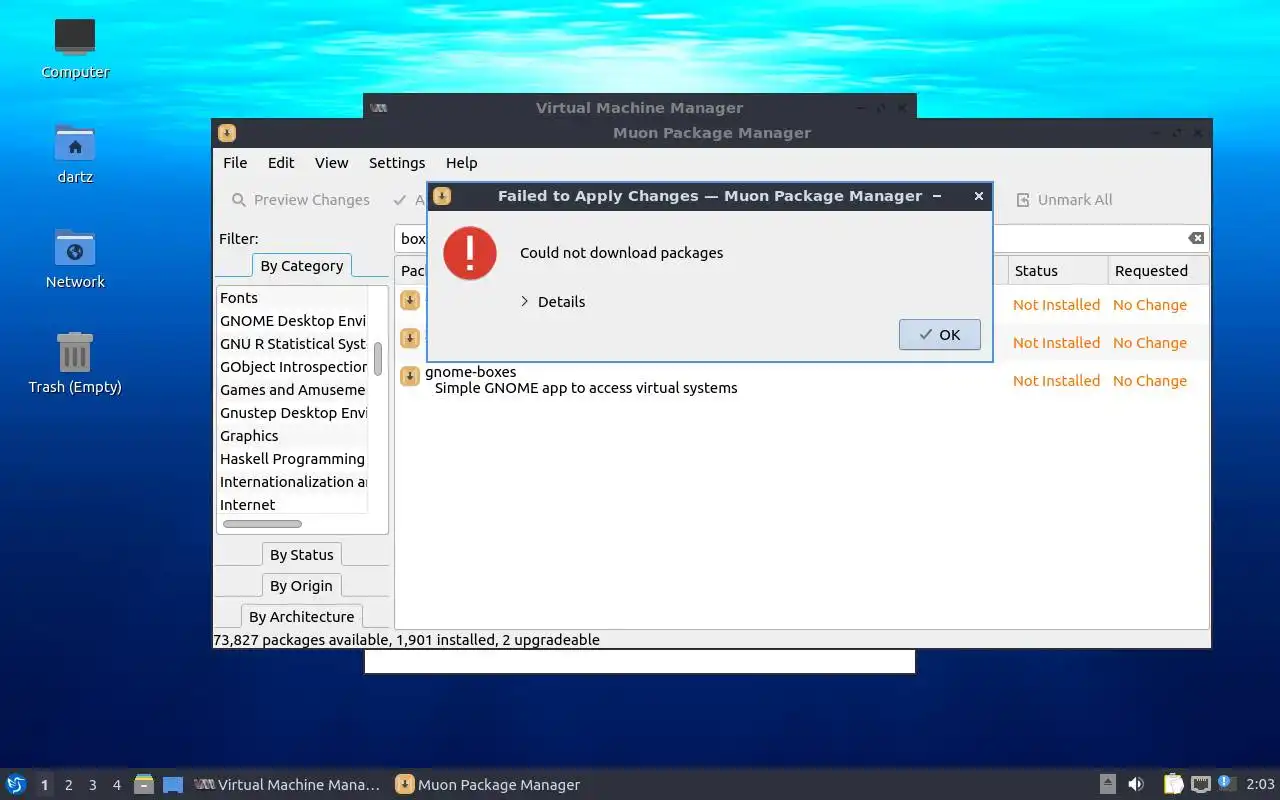
Task: Click the network tray icon
Action: (1200, 784)
